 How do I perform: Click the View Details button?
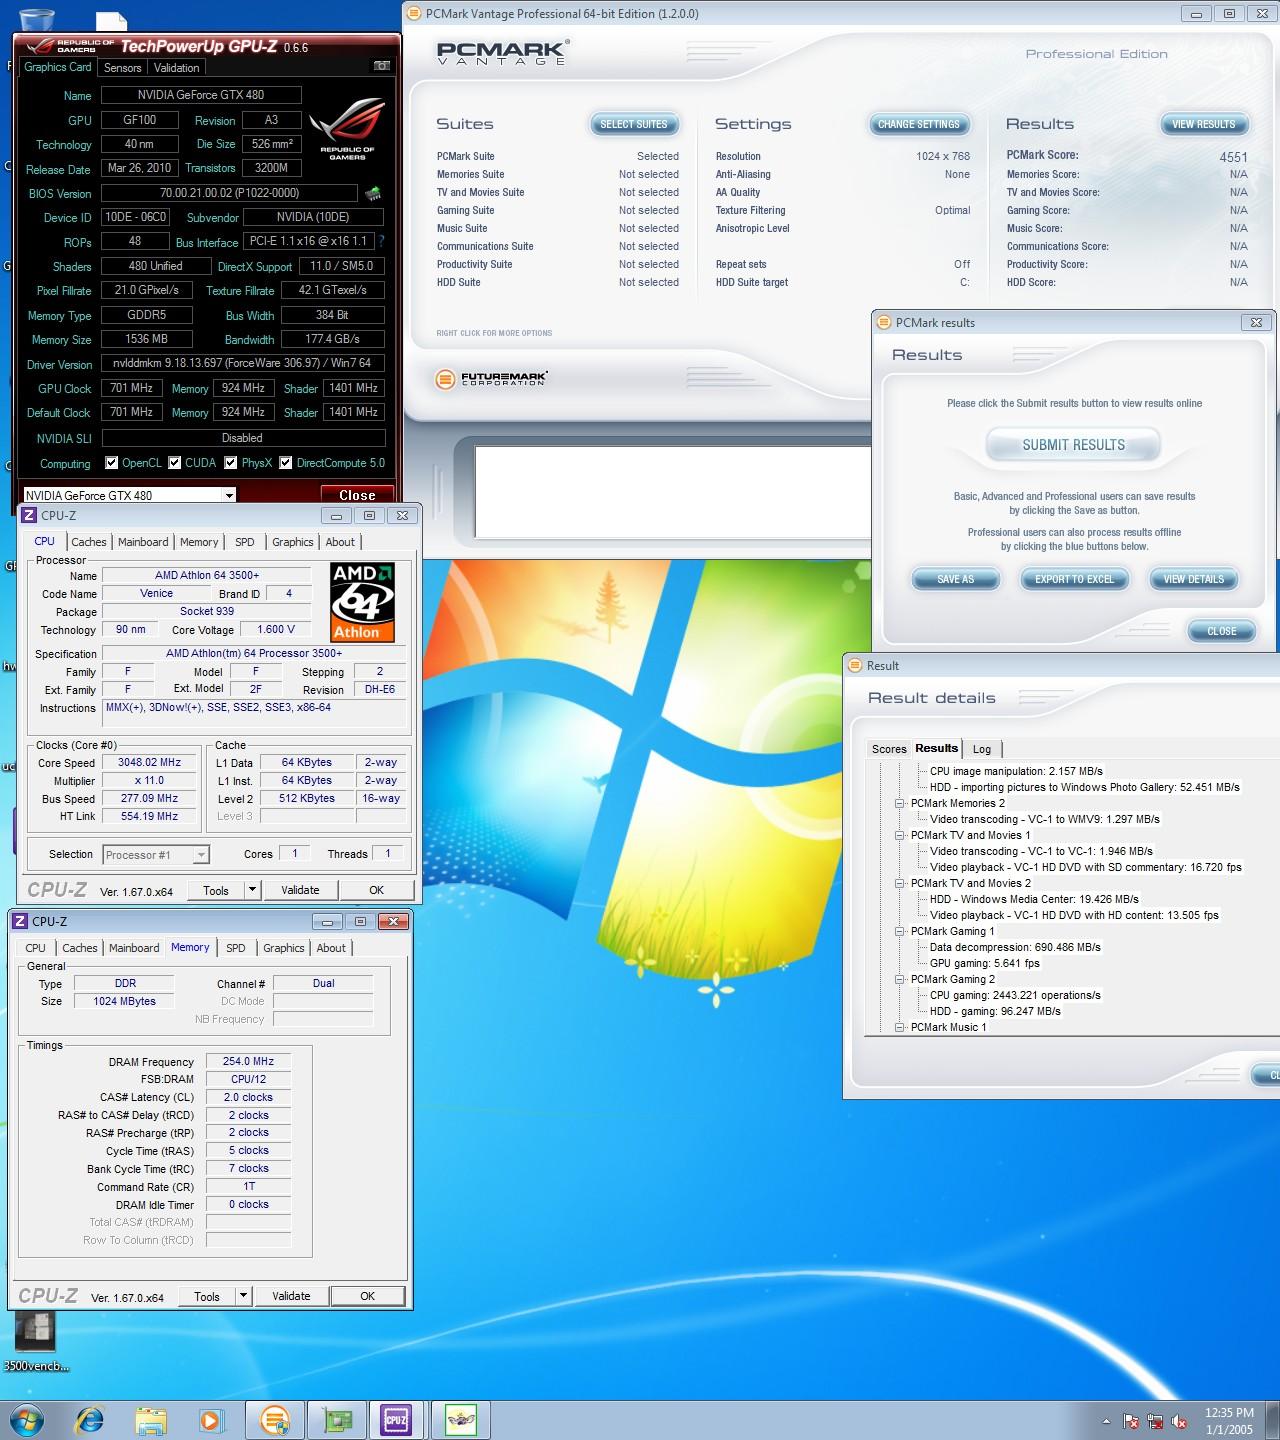(1194, 579)
